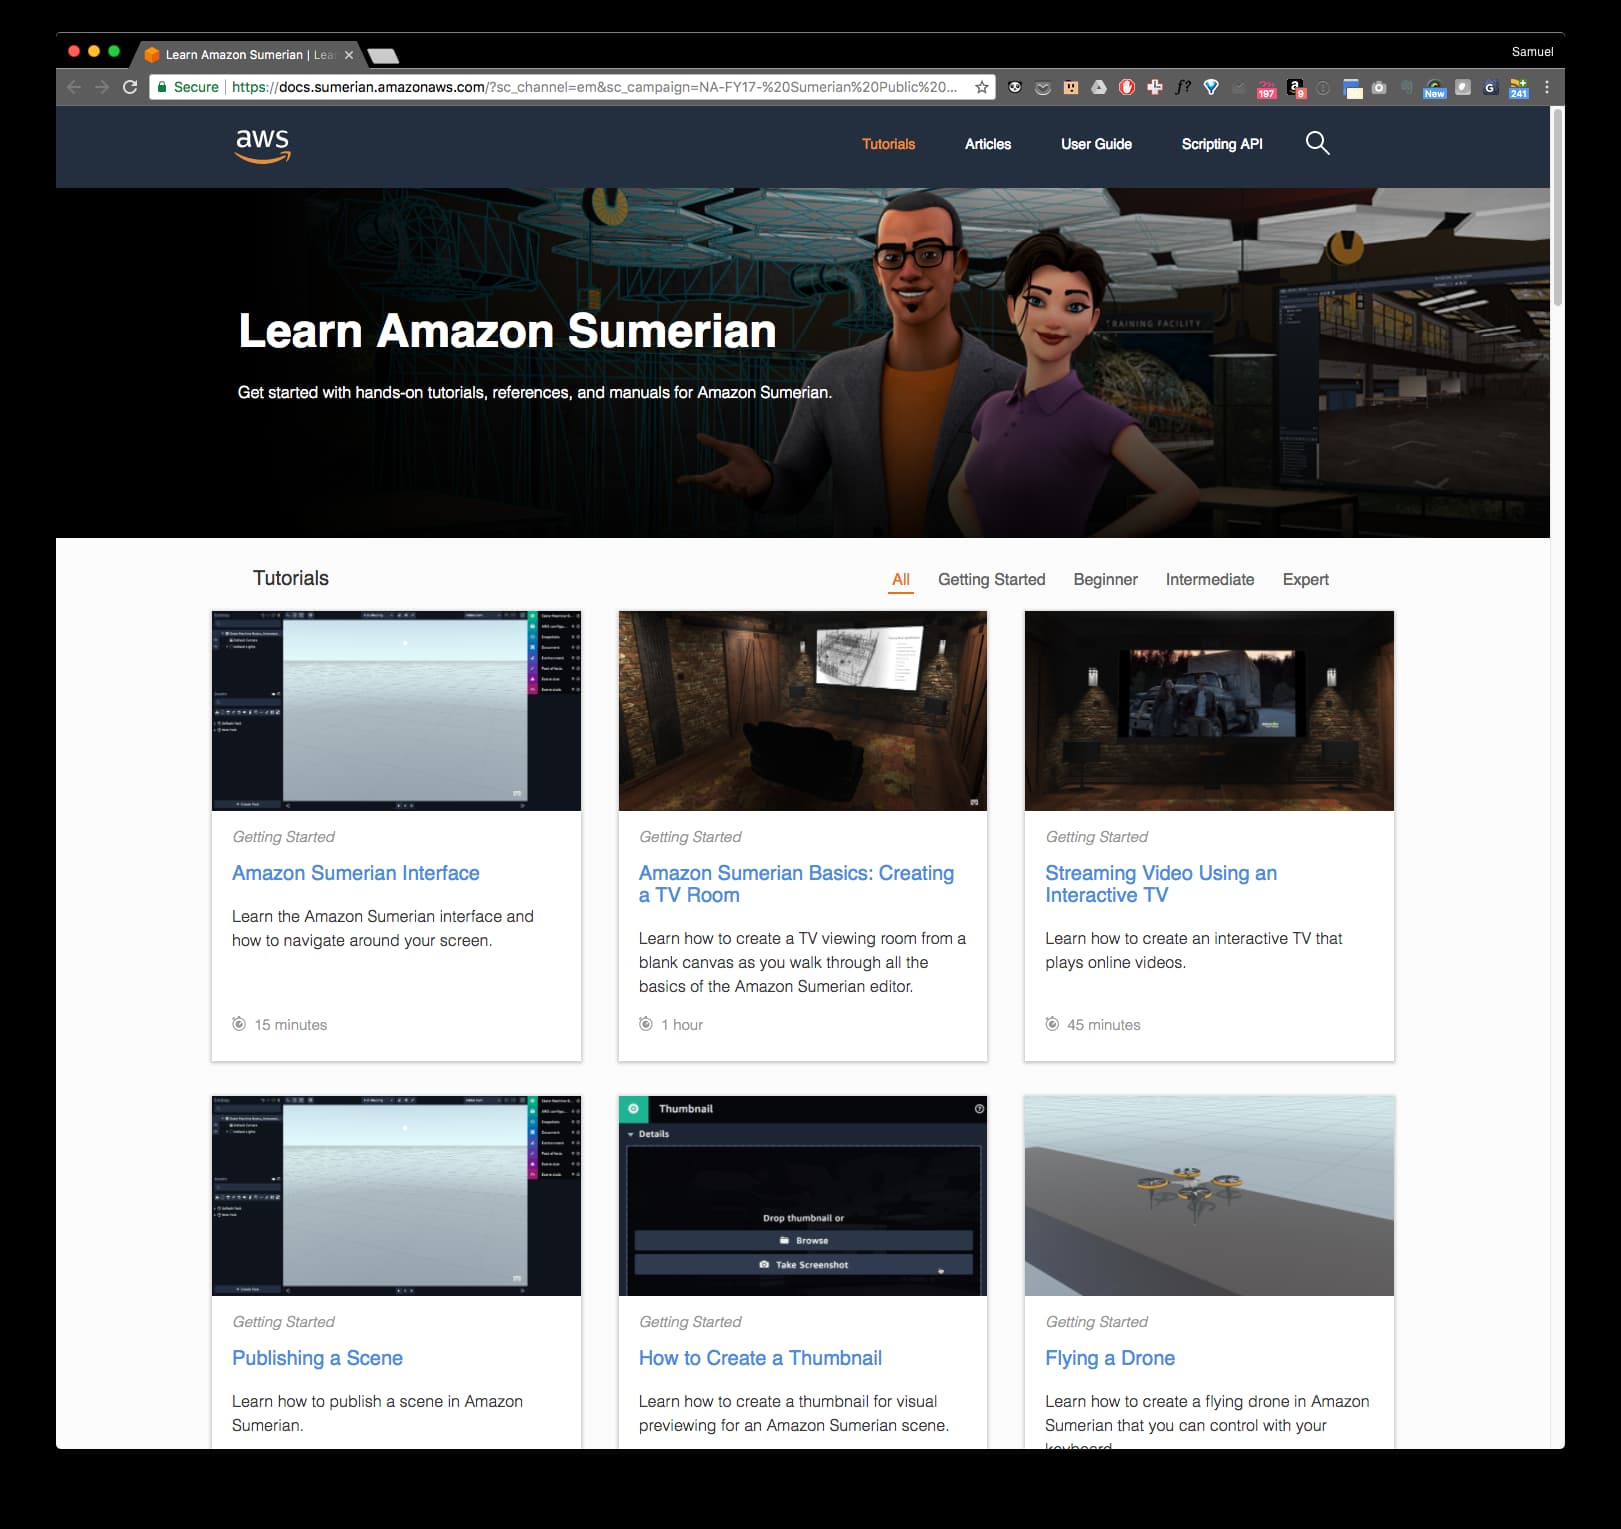Click the AWS logo
This screenshot has width=1621, height=1529.
pos(263,145)
